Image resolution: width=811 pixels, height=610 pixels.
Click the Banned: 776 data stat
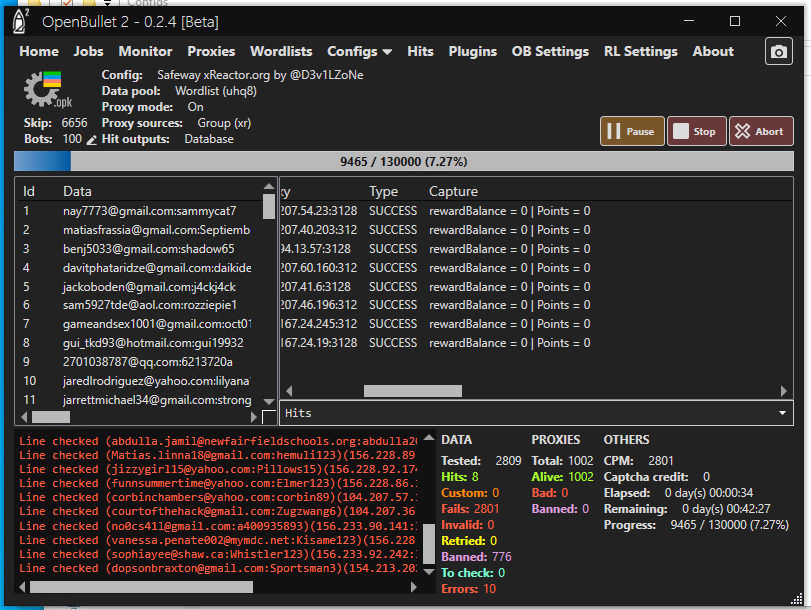point(476,557)
